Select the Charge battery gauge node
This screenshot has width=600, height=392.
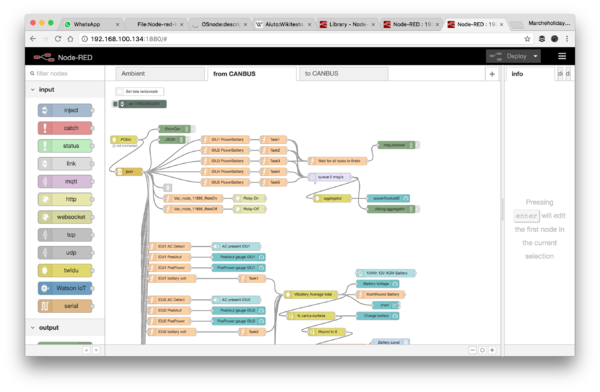point(378,316)
